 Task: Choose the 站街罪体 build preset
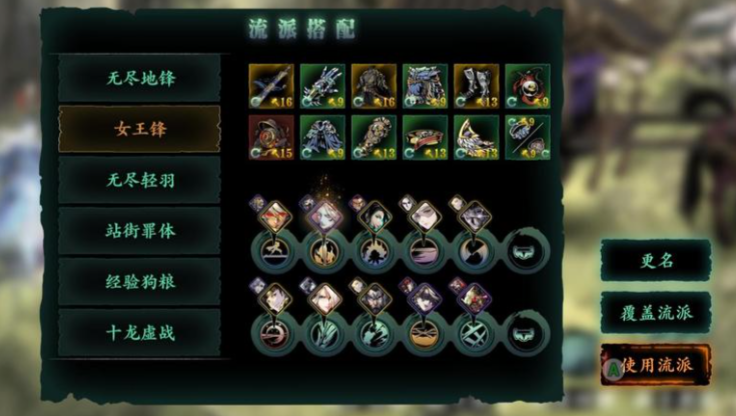[x=139, y=231]
